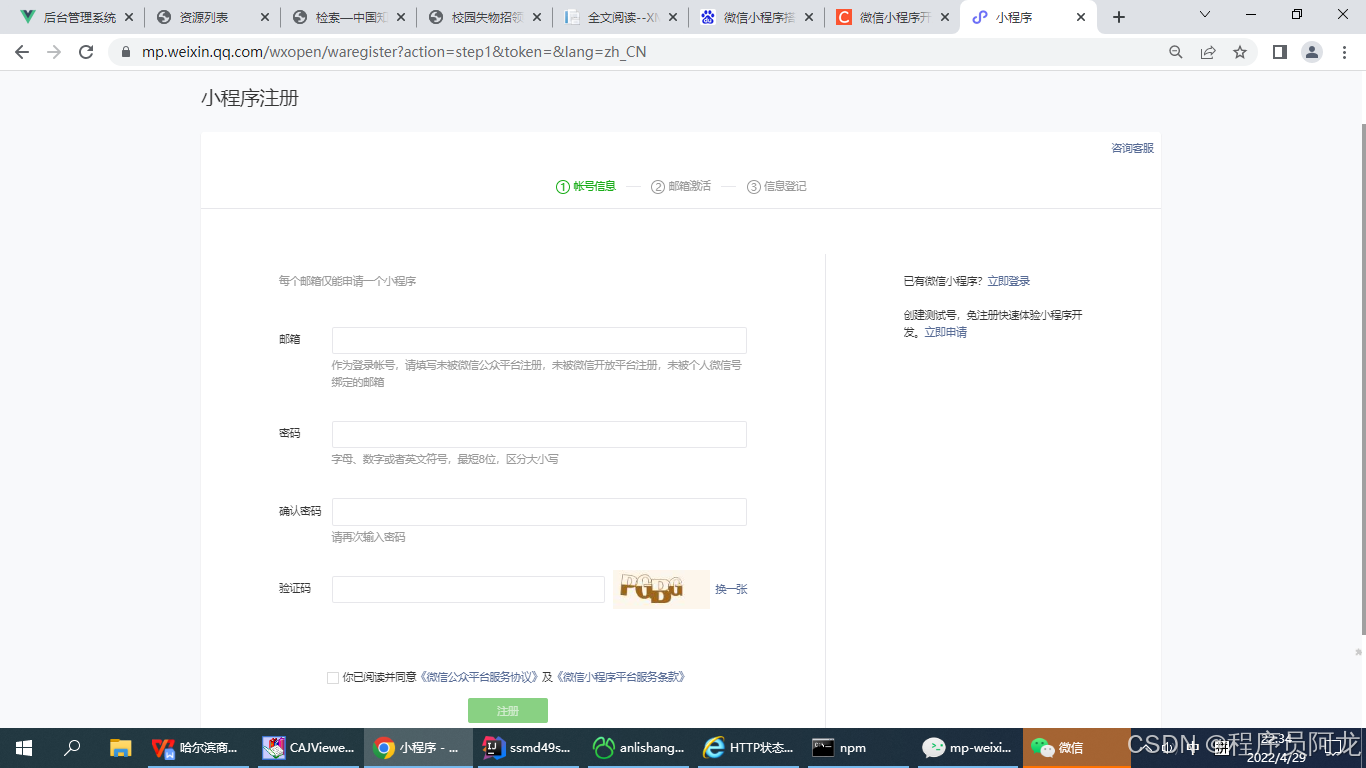
Task: Close the 后台管理系统 tab
Action: pos(129,17)
